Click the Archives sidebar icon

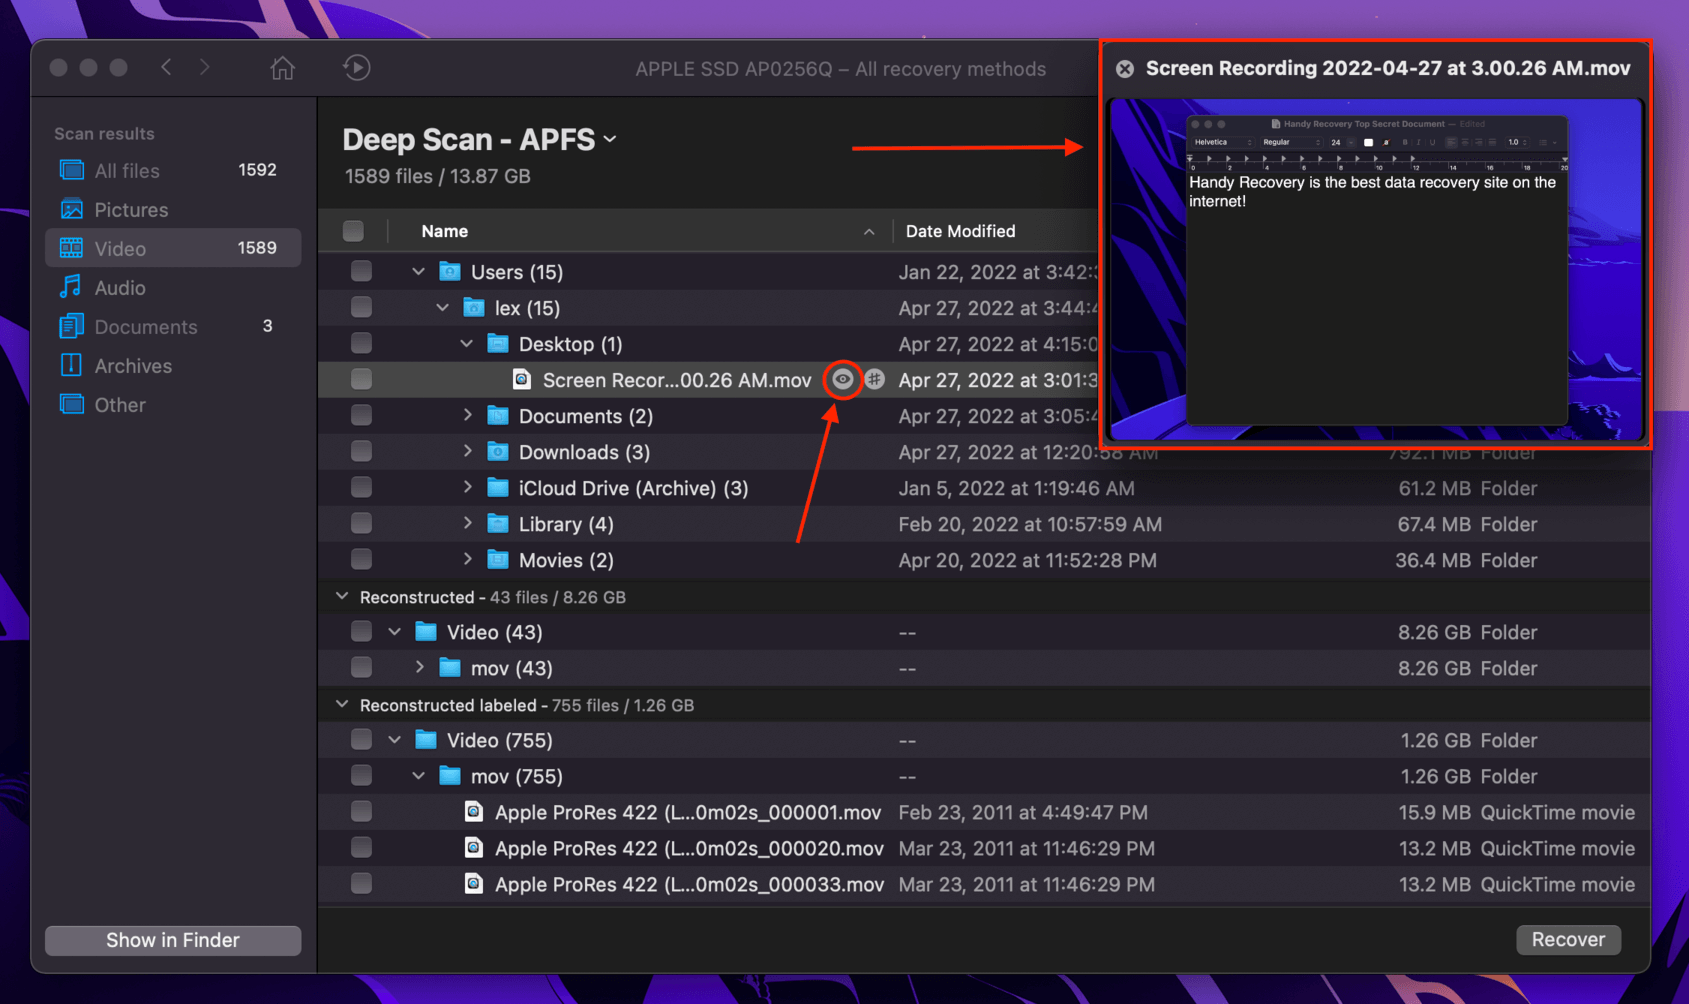[72, 365]
